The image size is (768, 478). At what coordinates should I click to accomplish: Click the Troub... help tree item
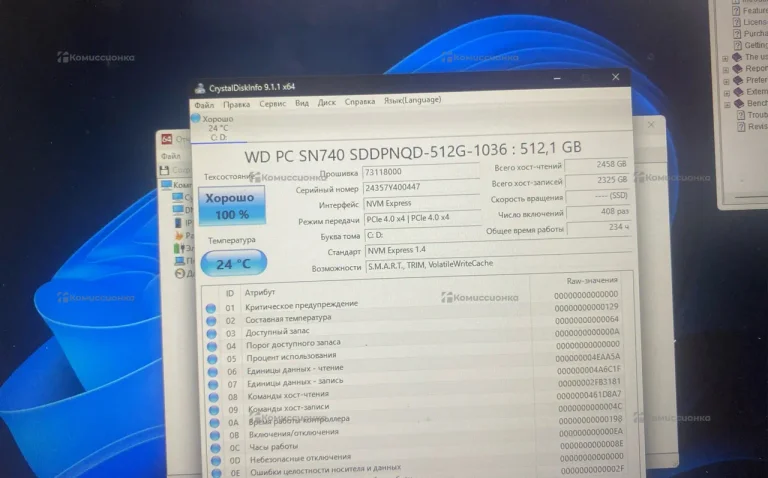[x=757, y=115]
